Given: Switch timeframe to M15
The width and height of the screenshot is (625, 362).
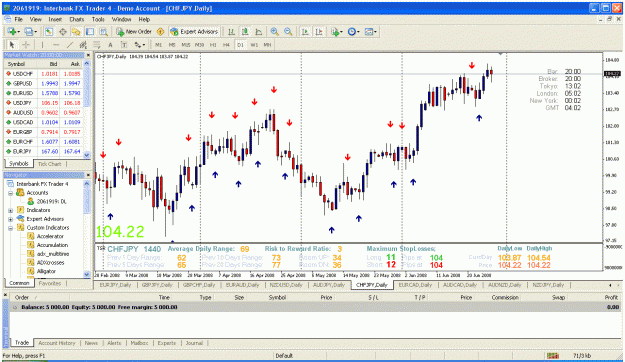Looking at the screenshot, I should click(x=186, y=45).
